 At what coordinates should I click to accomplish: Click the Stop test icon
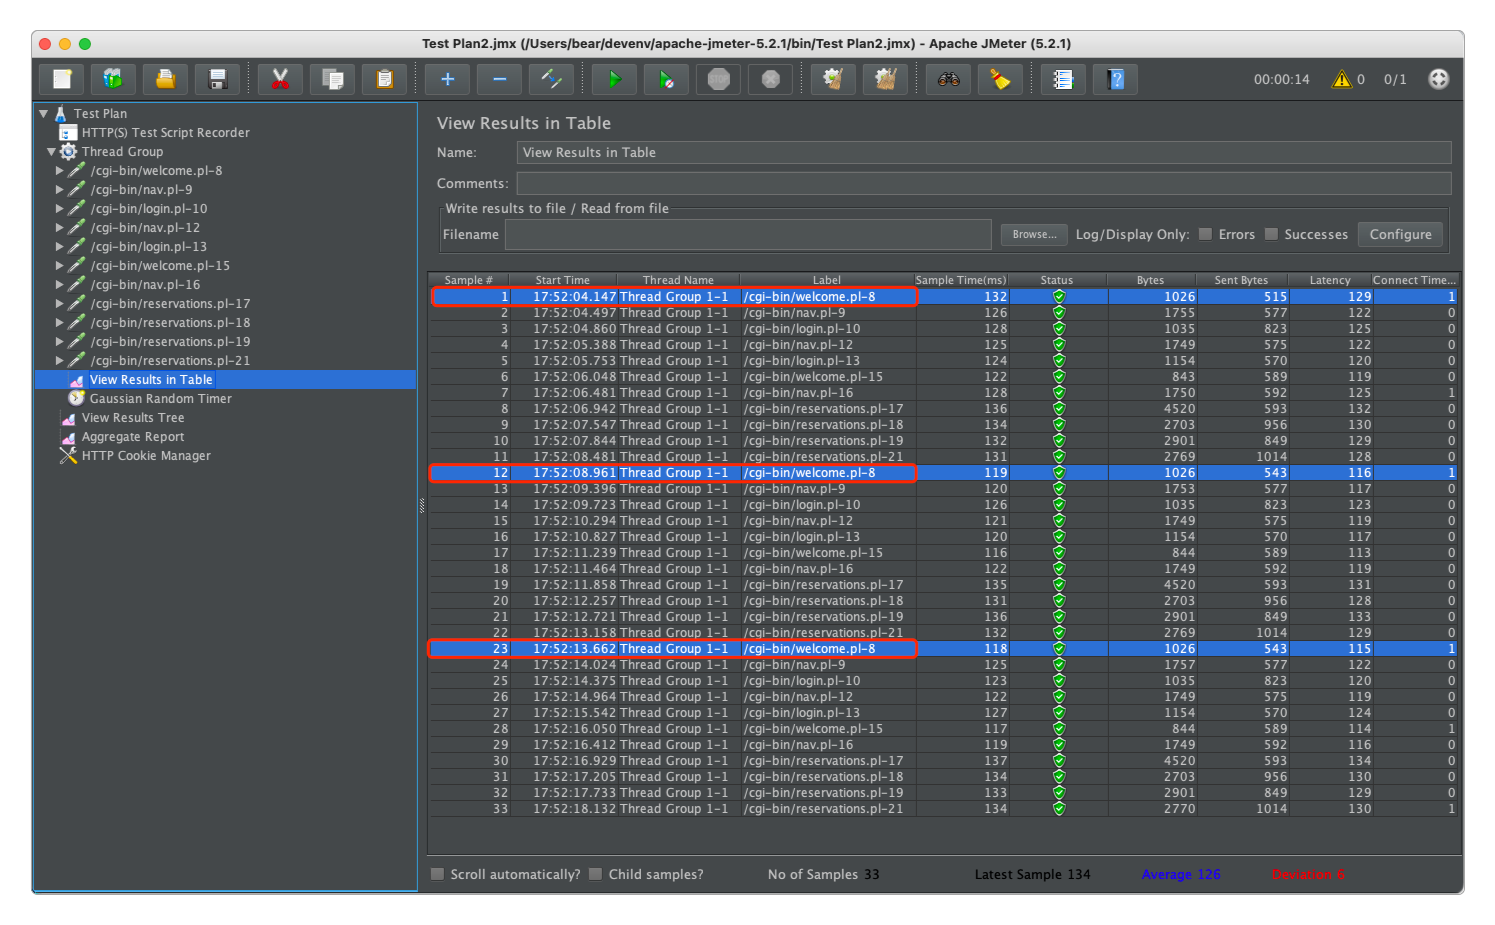click(x=718, y=79)
